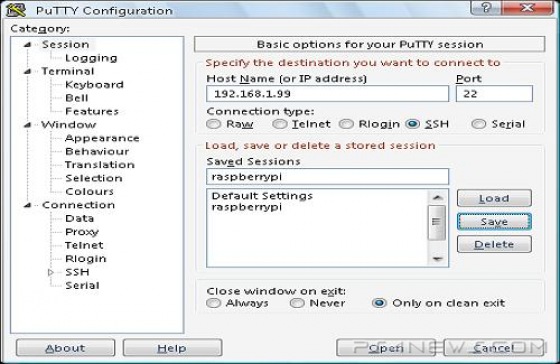Open the Telnet category in tree
This screenshot has width=560, height=364.
pyautogui.click(x=84, y=245)
